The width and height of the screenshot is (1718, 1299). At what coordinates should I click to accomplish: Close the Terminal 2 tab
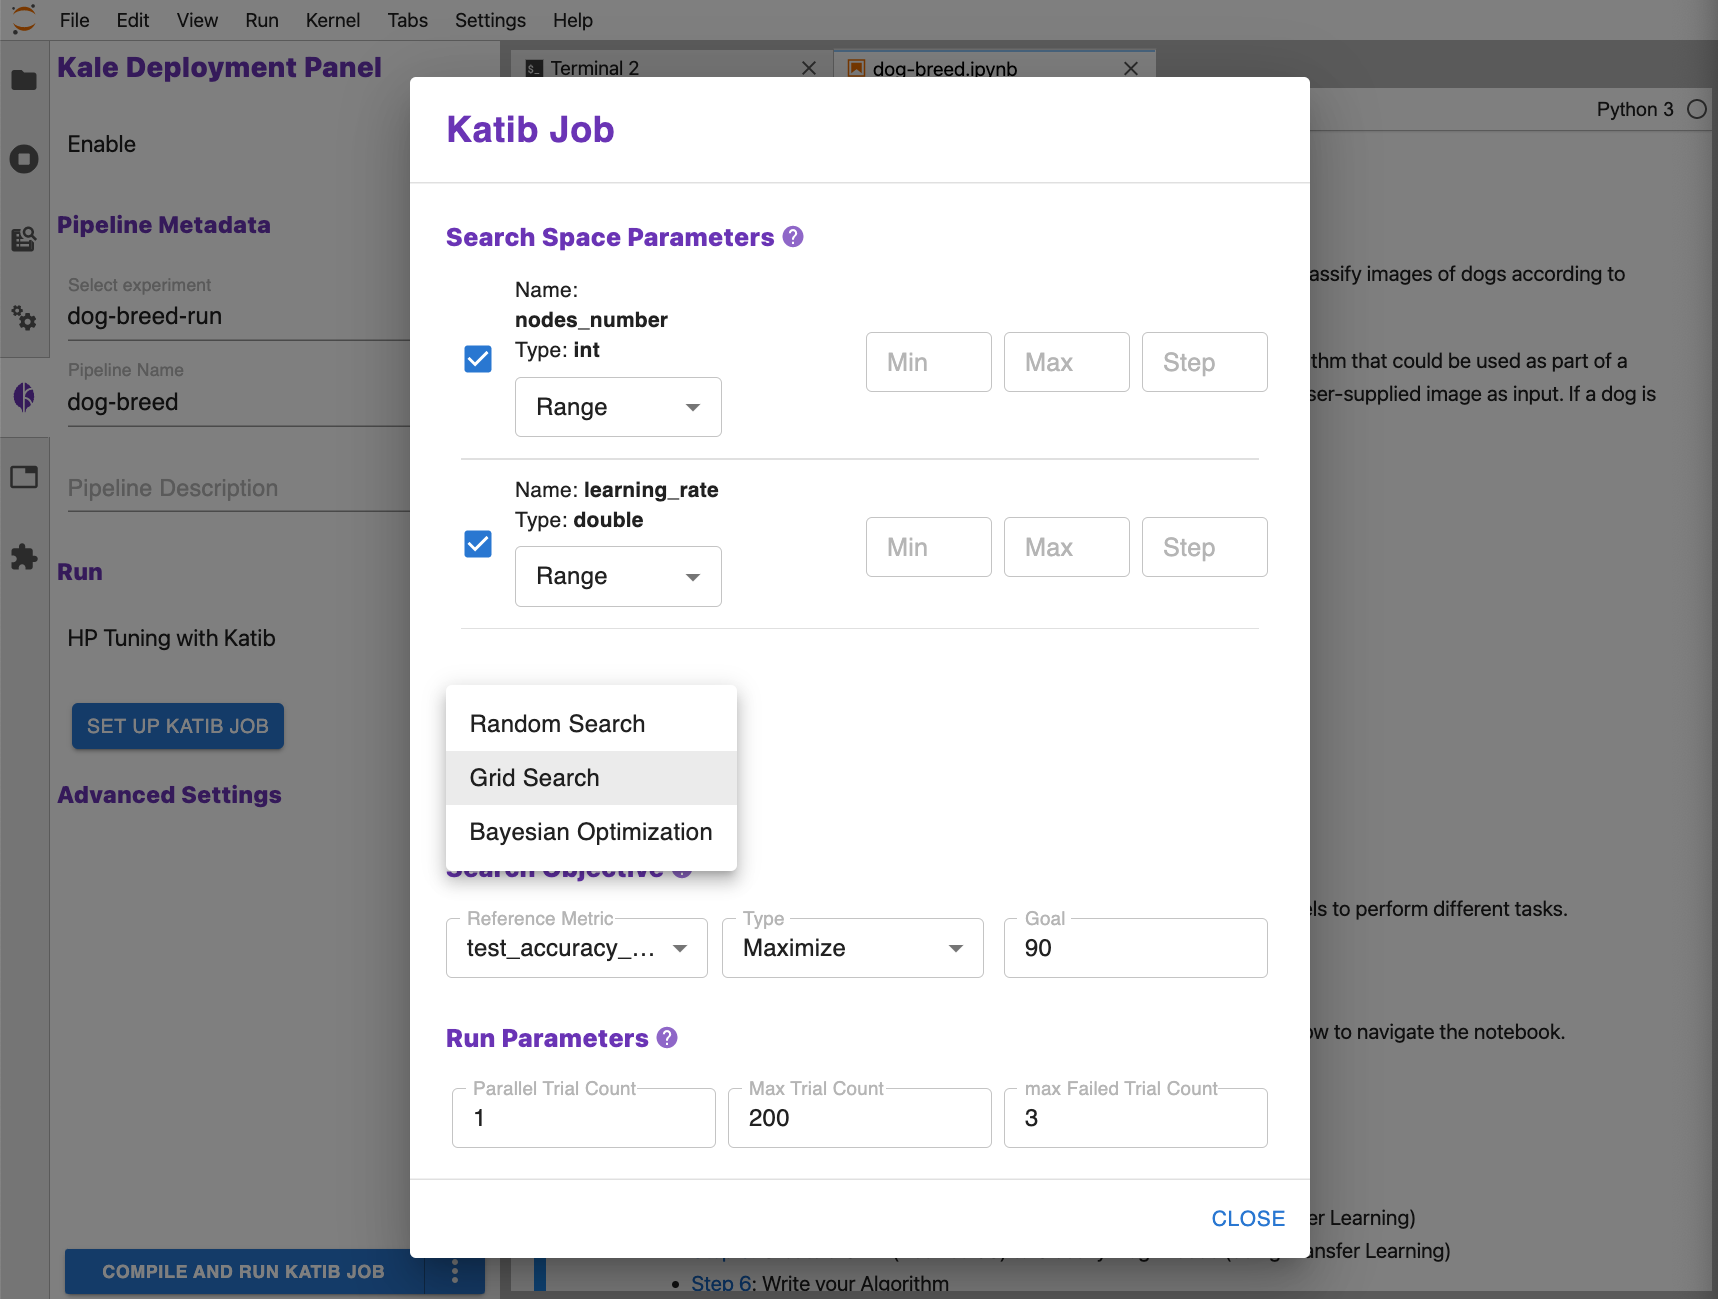point(809,68)
